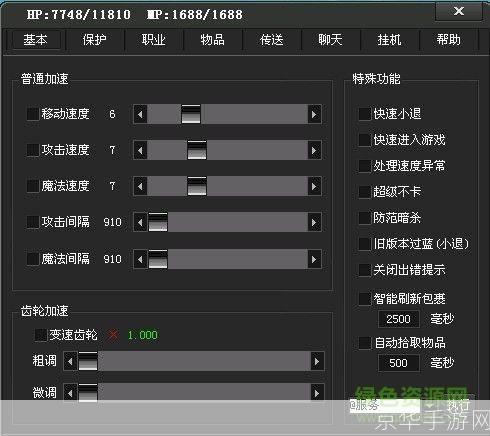The width and height of the screenshot is (490, 436).
Task: Open the 职业 tab
Action: [x=153, y=40]
